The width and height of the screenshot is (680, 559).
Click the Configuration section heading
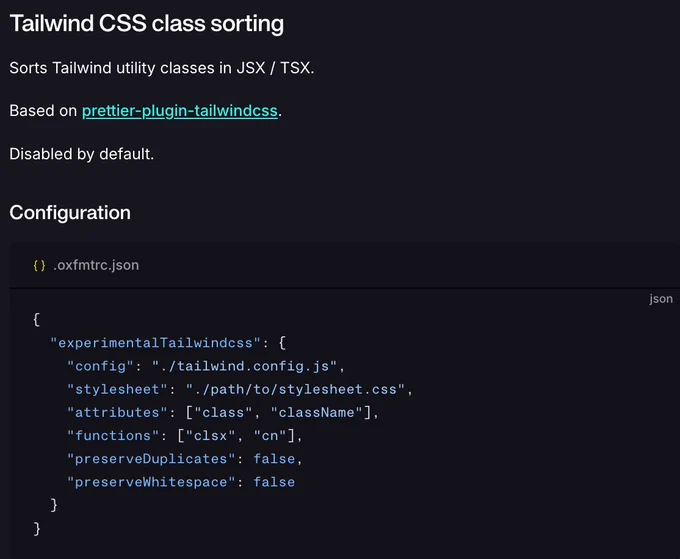pyautogui.click(x=70, y=212)
